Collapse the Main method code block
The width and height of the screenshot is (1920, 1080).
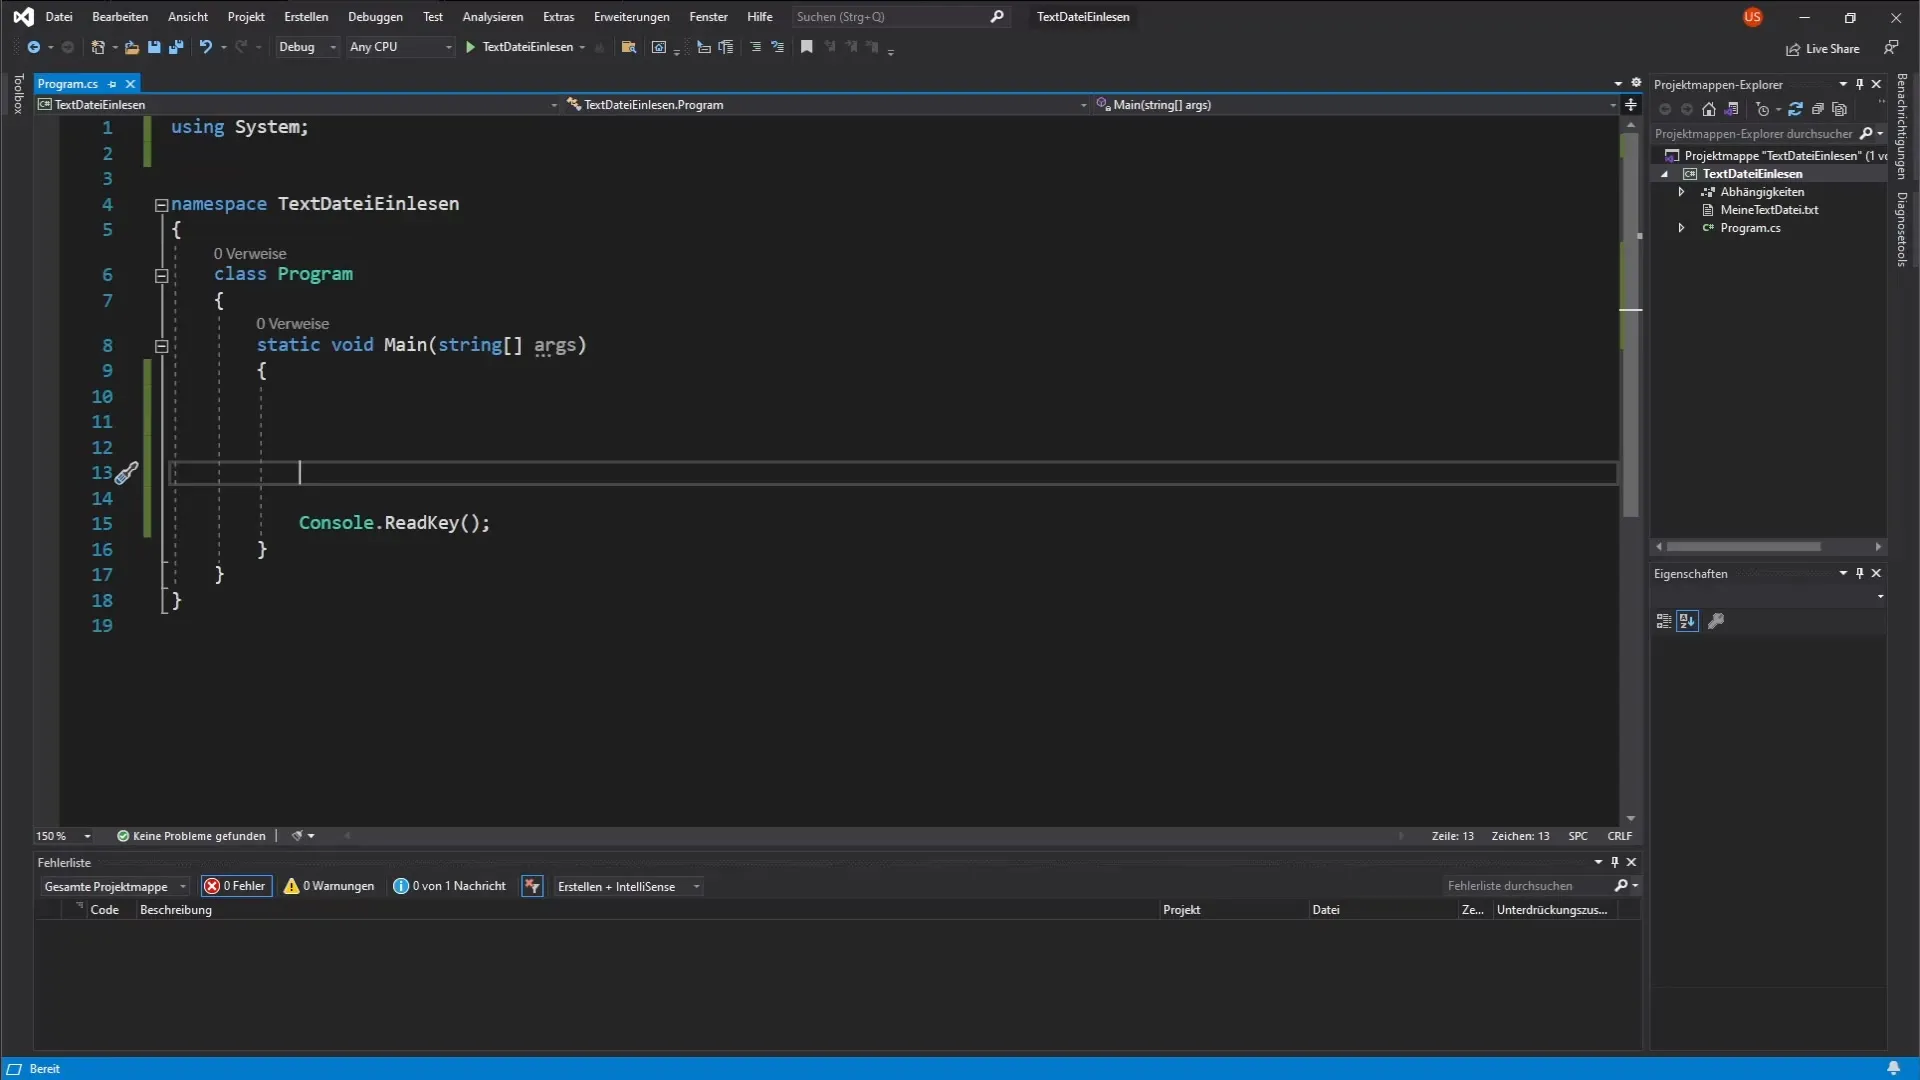161,346
